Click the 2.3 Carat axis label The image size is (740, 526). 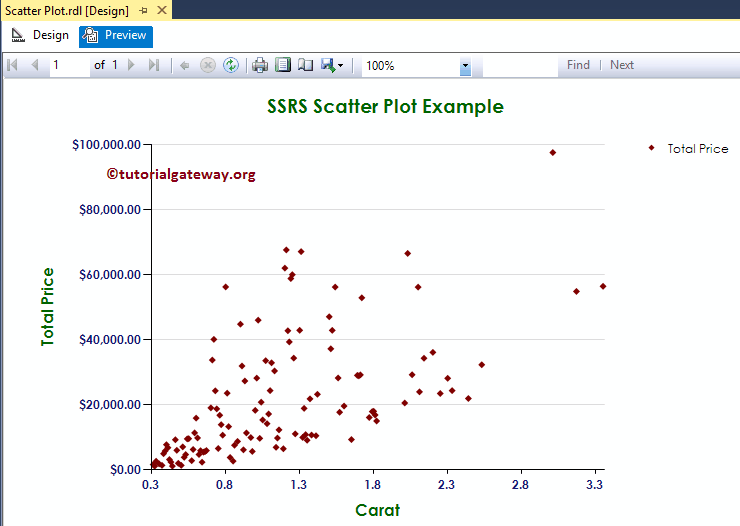[446, 484]
